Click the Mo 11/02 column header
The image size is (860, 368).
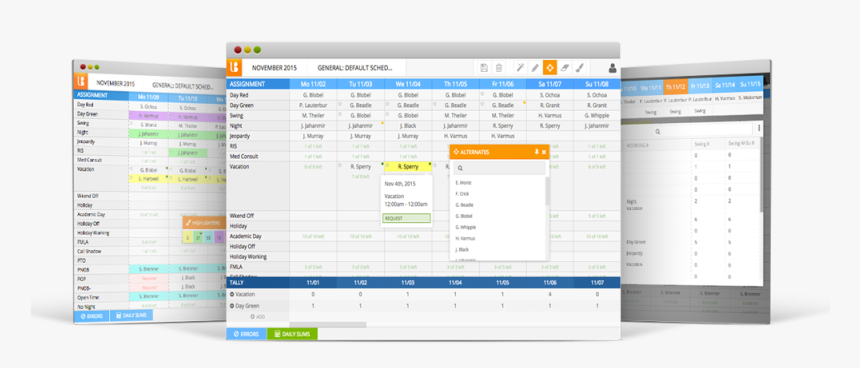point(313,84)
